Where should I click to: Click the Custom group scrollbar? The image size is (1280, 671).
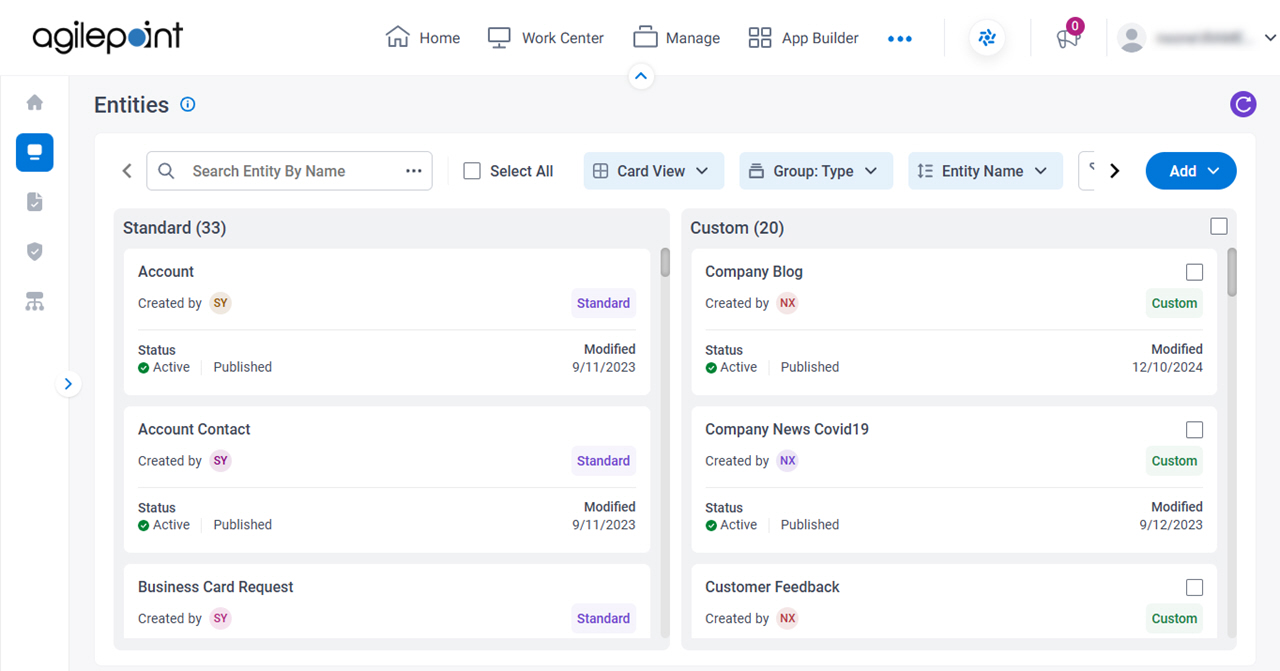click(x=1232, y=272)
